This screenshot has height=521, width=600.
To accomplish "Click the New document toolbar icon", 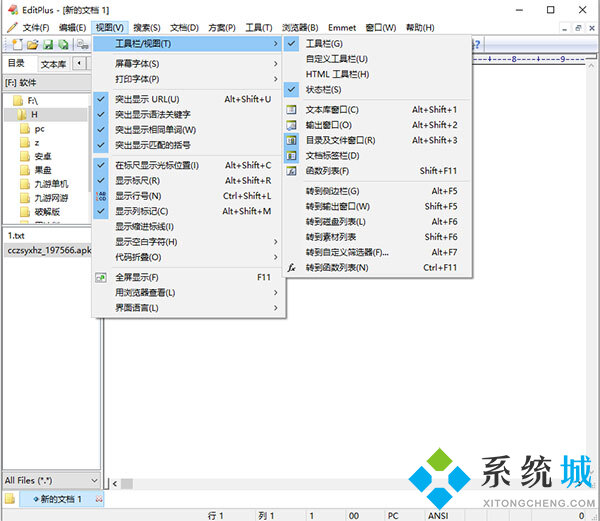I will click(x=17, y=45).
